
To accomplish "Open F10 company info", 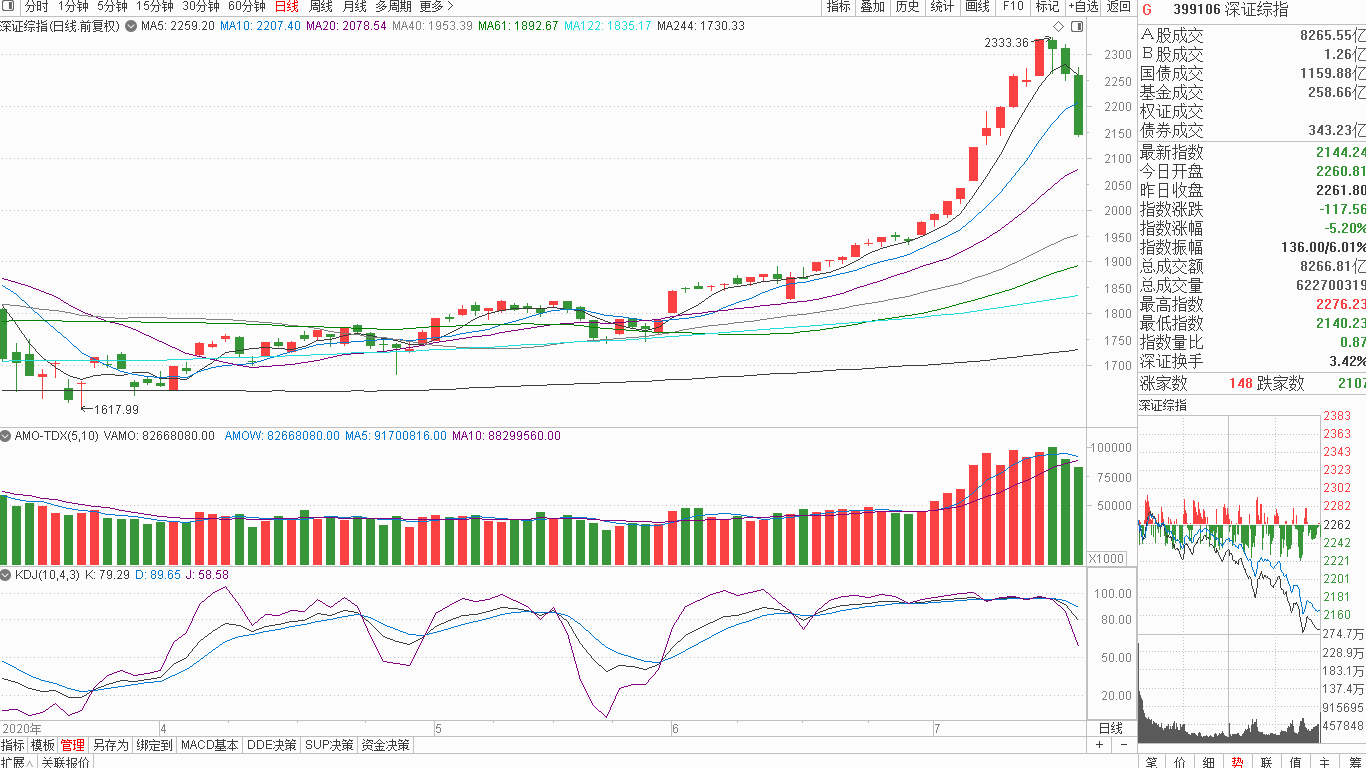I will tap(1012, 7).
